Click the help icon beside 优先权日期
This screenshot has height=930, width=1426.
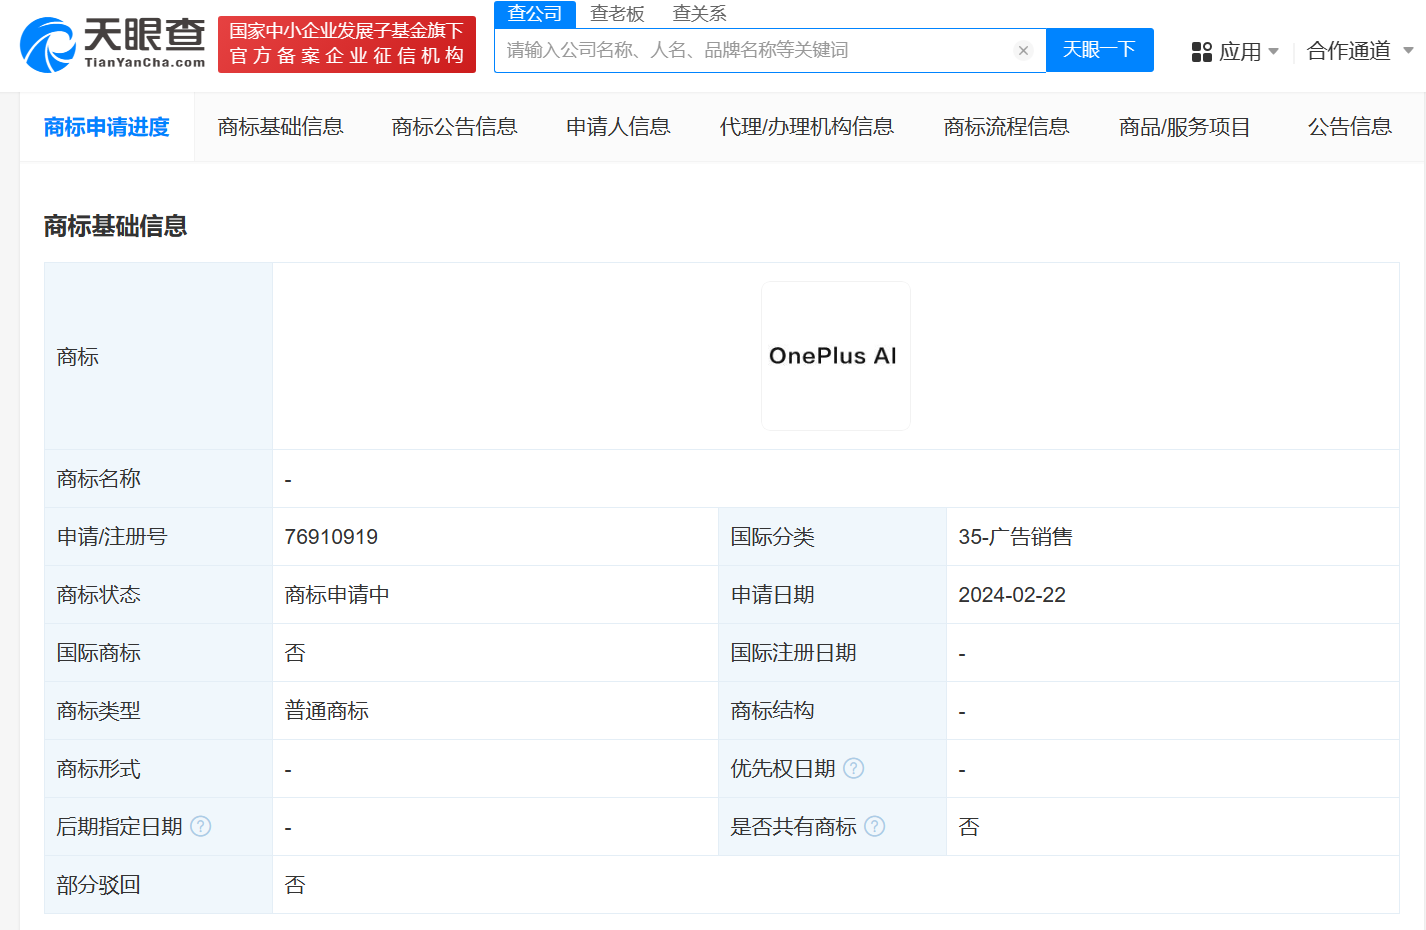[854, 768]
